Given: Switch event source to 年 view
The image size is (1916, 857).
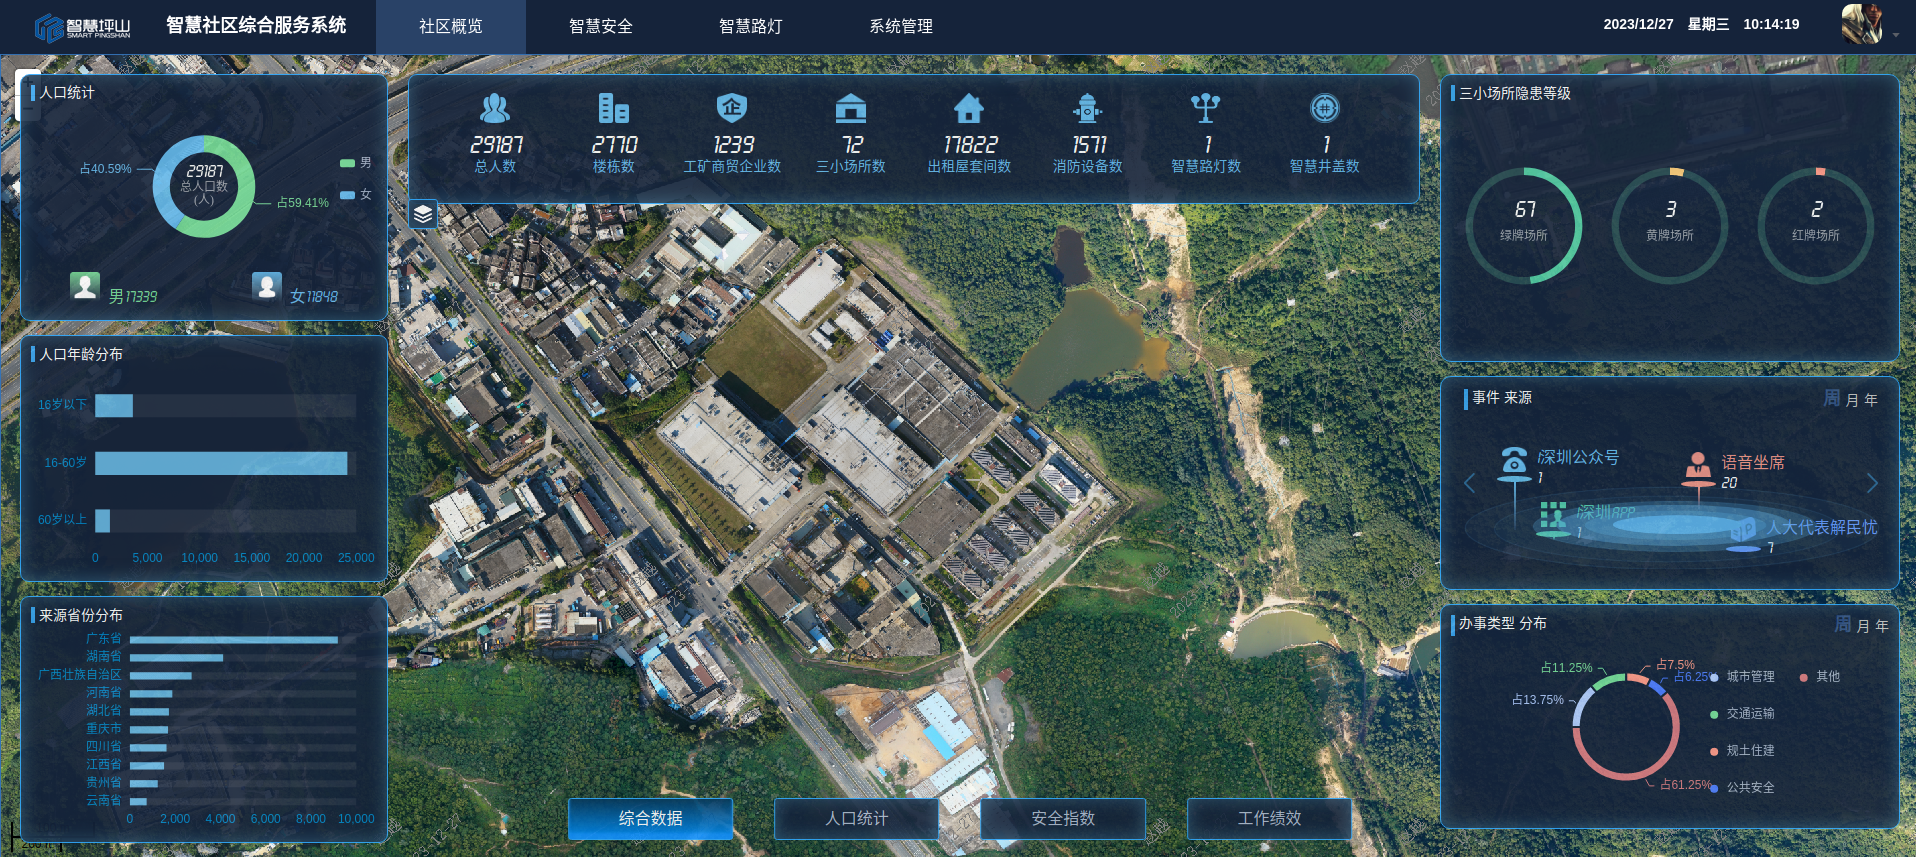Looking at the screenshot, I should coord(1871,400).
